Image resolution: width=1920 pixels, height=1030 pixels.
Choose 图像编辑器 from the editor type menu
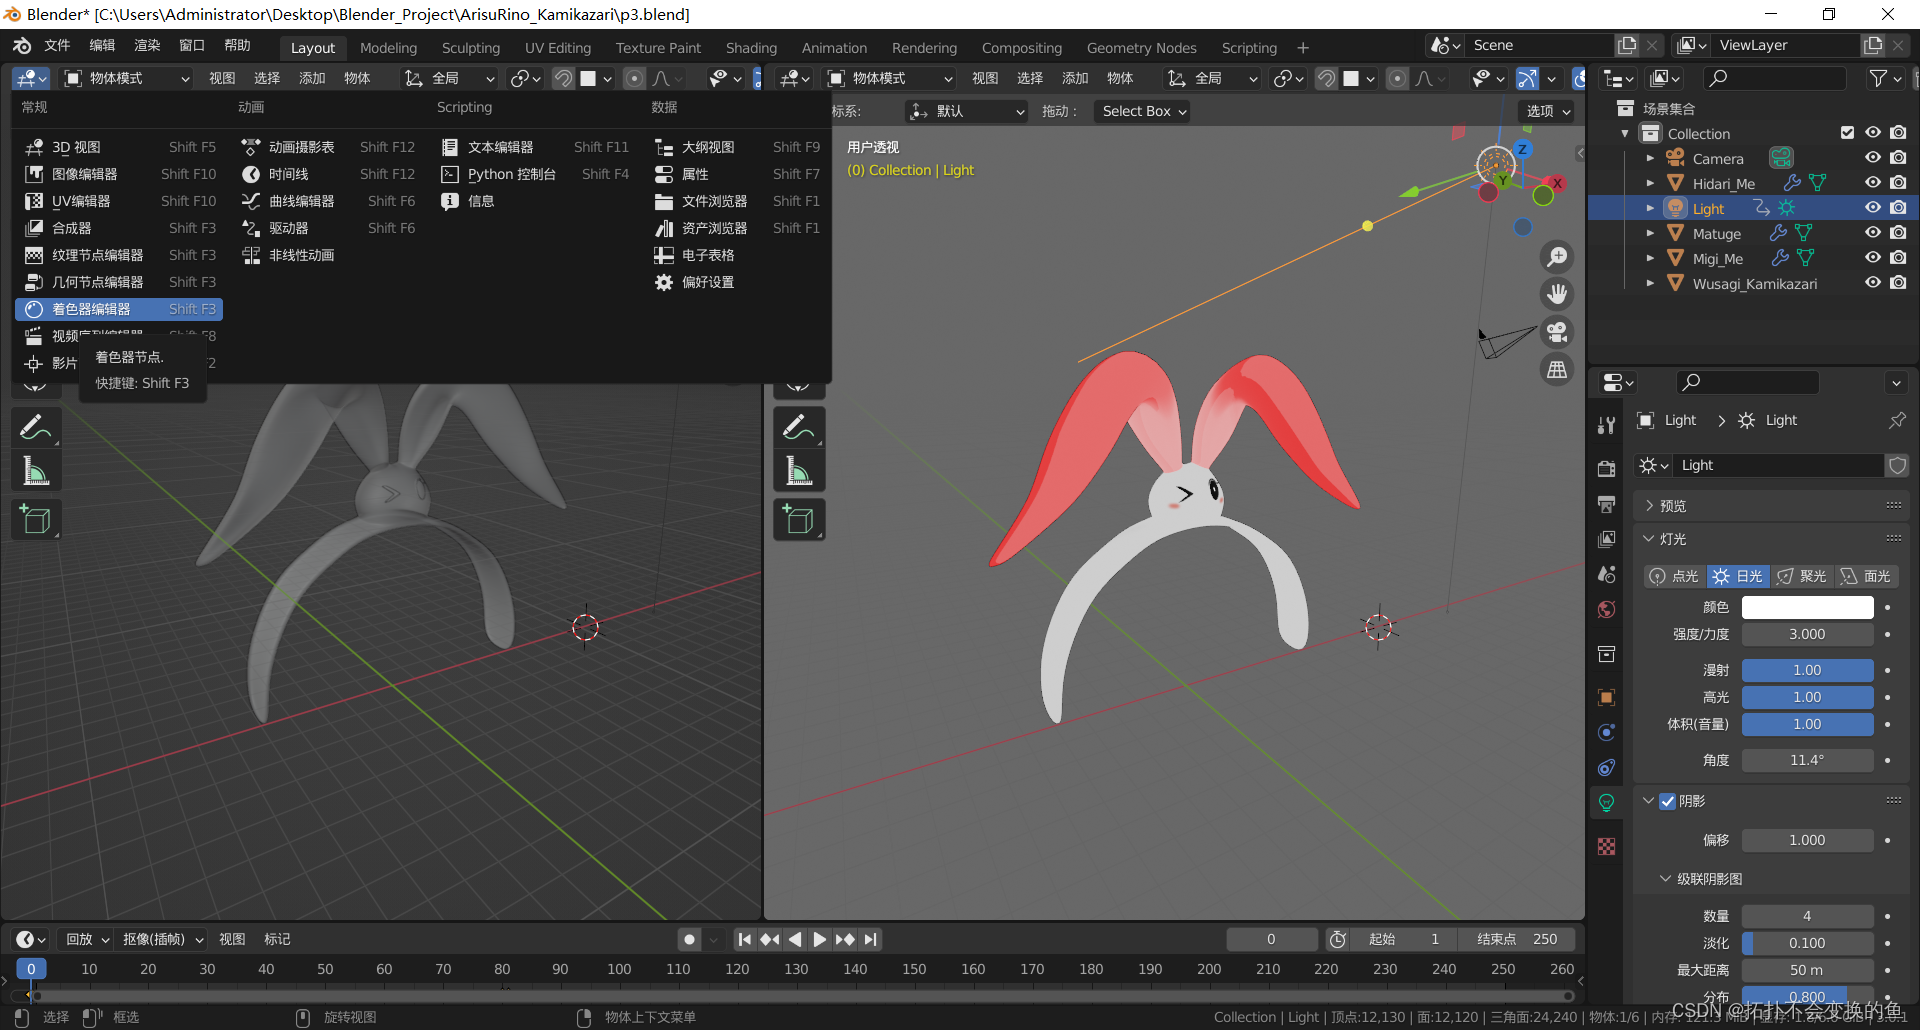[119, 174]
